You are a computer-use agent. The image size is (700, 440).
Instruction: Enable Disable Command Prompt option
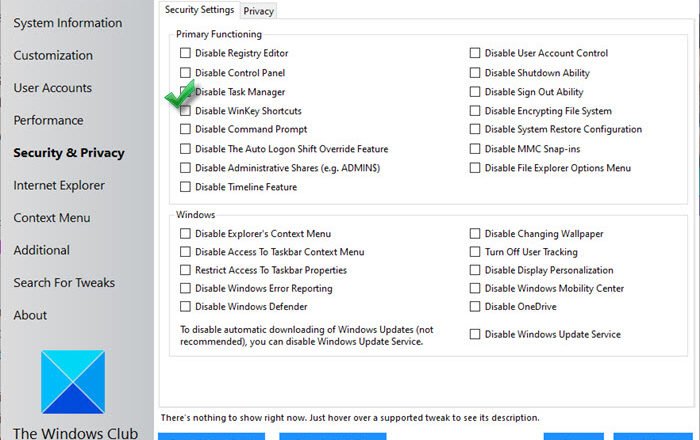185,129
